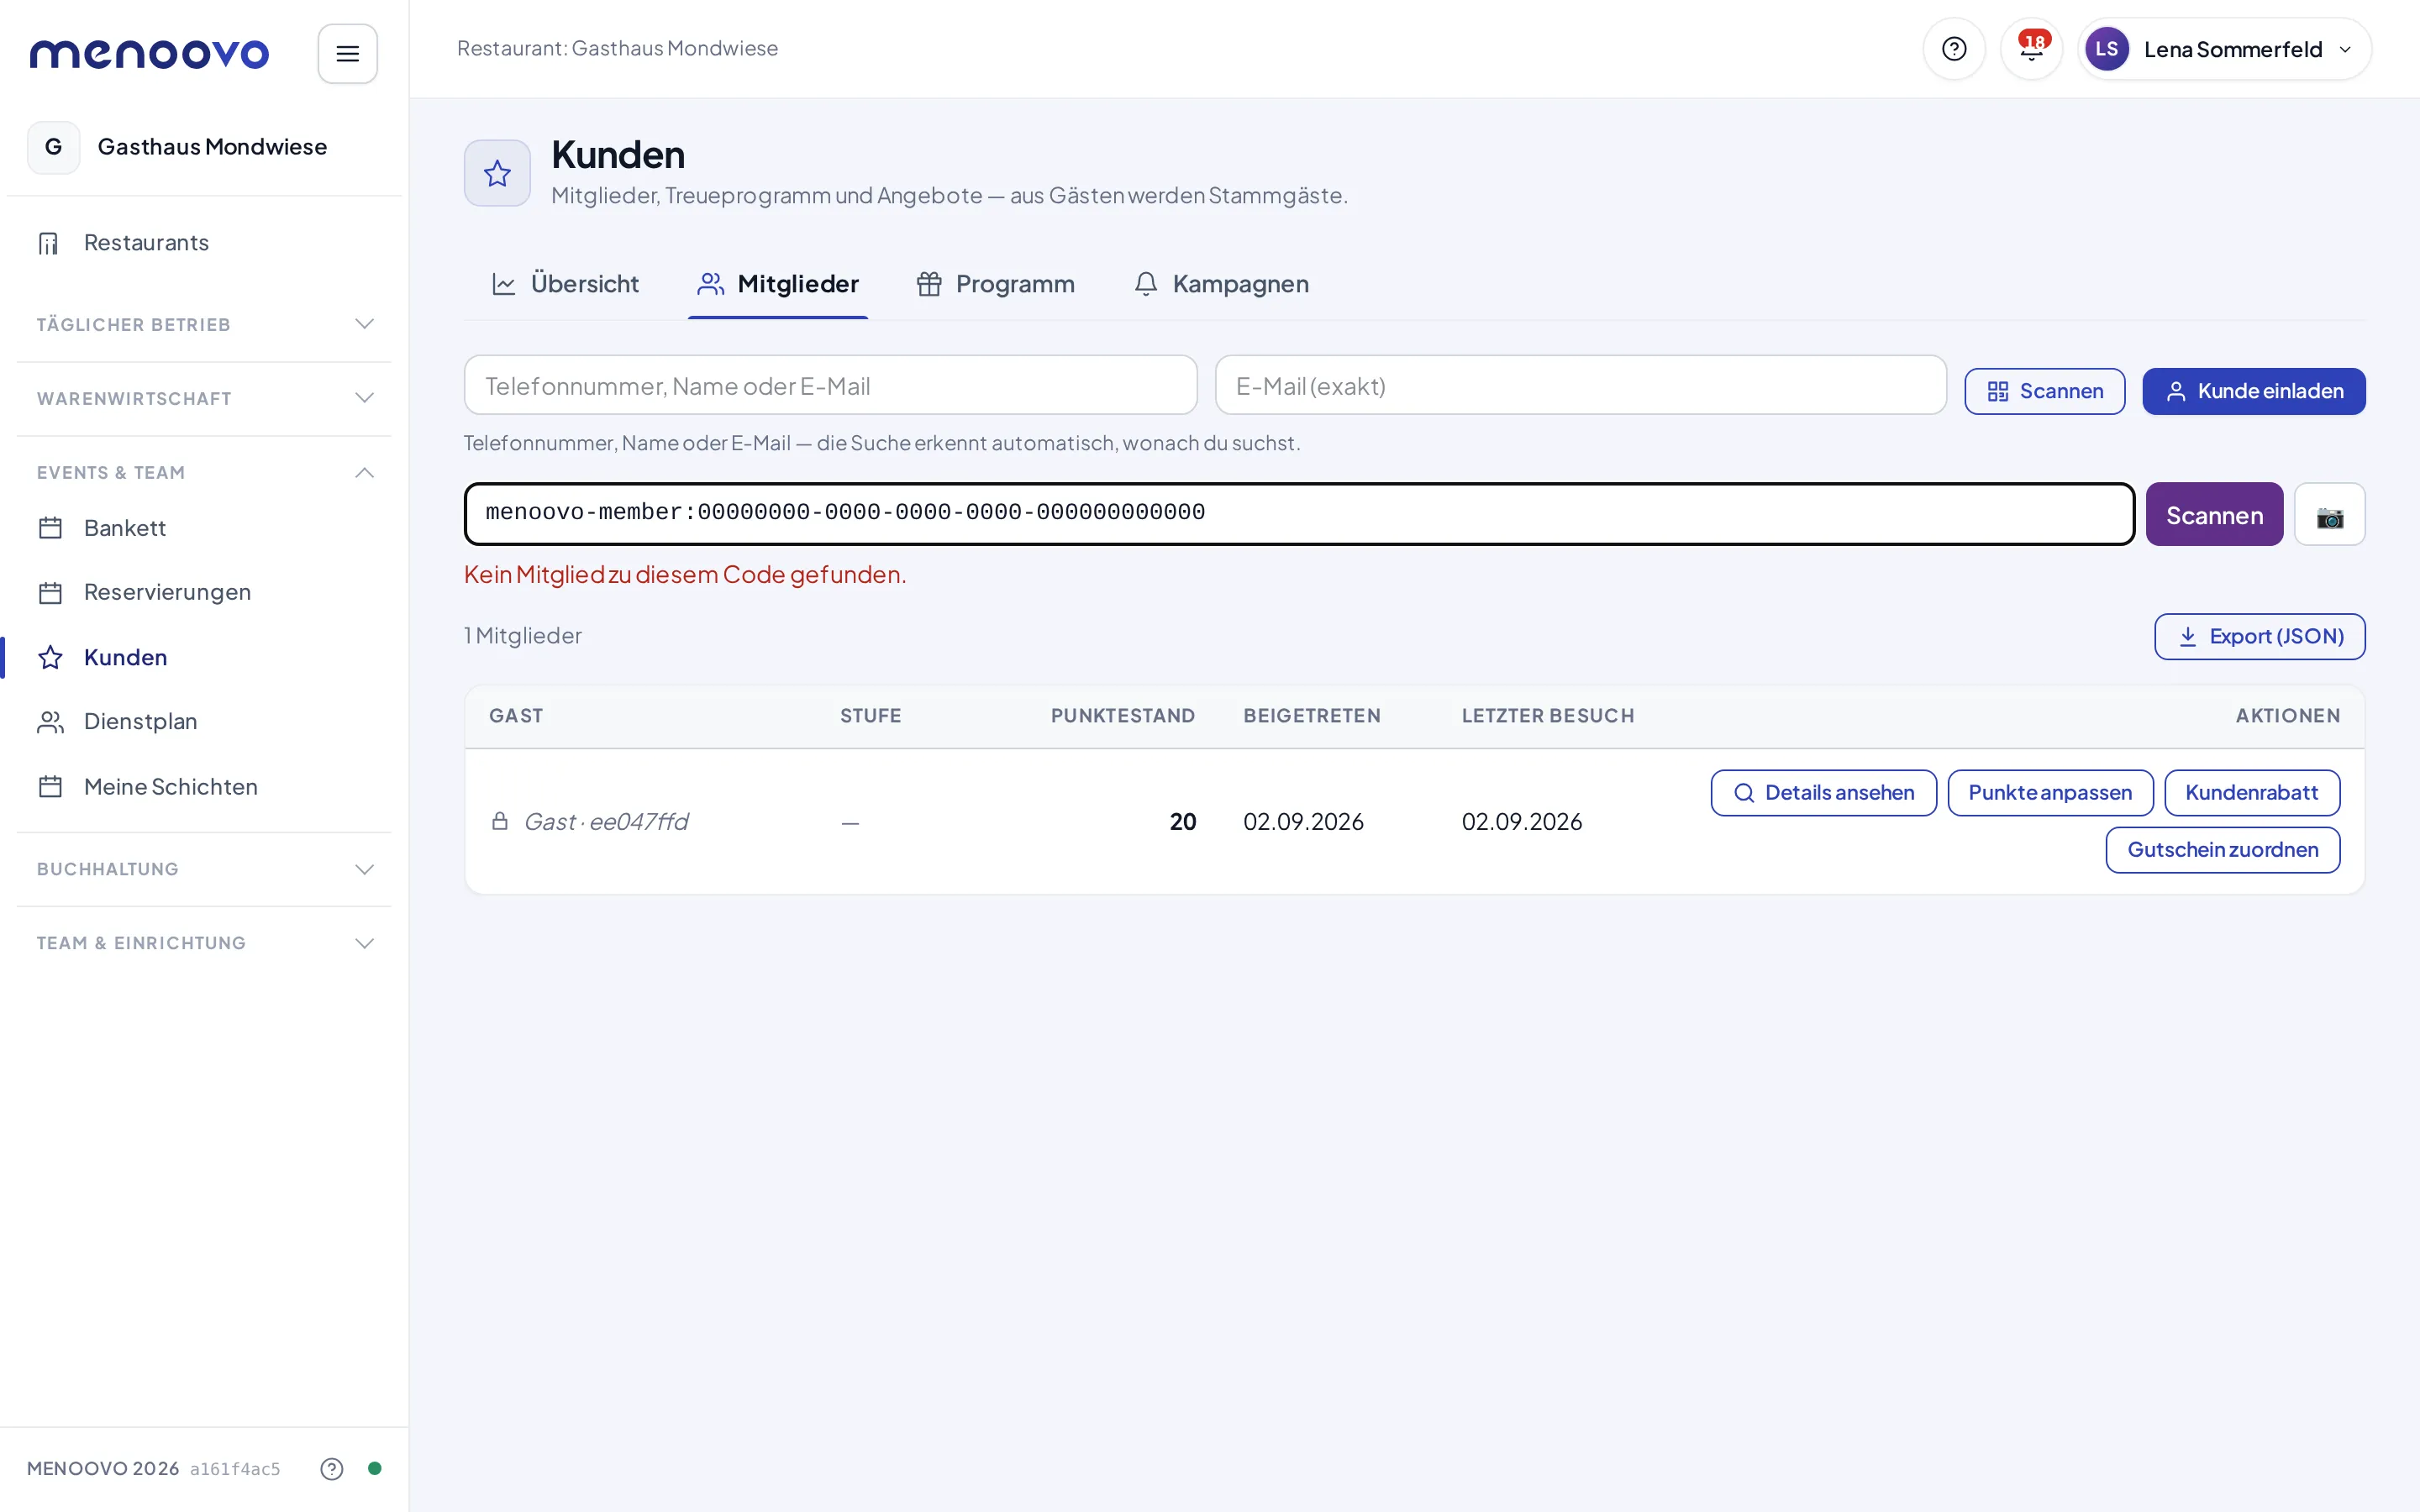Switch to the Mitglieder tab

click(x=778, y=284)
